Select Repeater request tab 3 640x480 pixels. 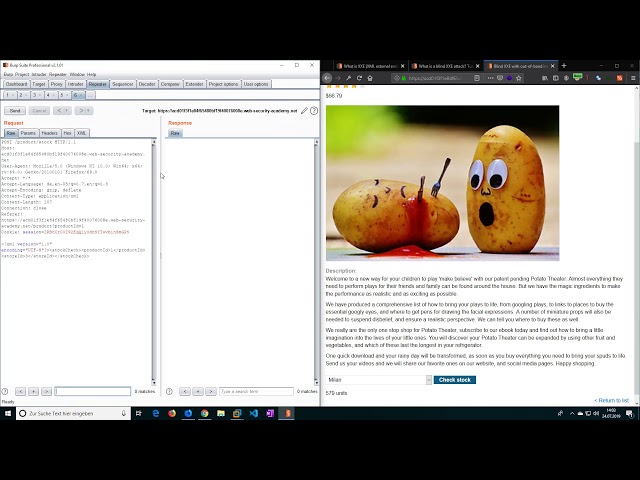36,95
